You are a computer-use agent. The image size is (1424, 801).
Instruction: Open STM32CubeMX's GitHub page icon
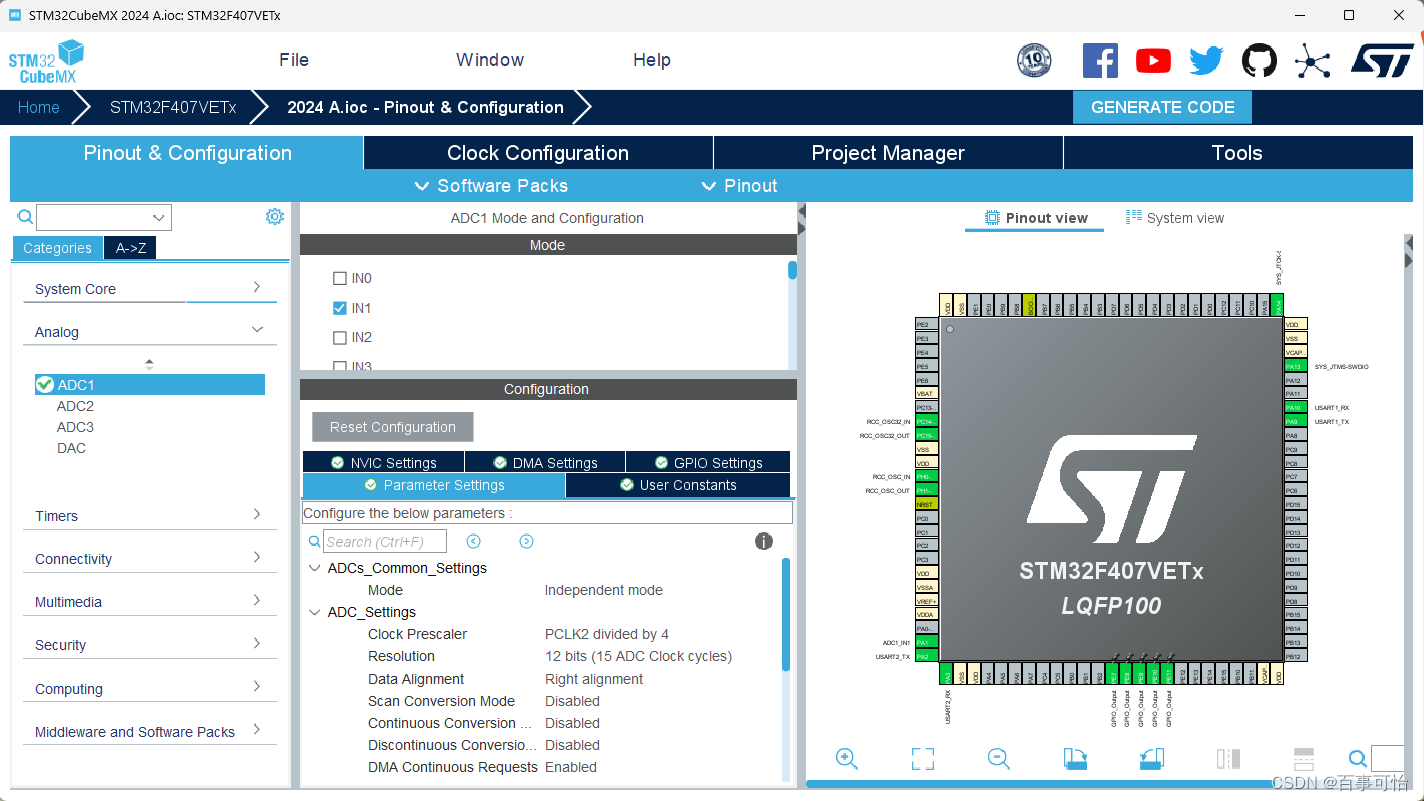(1259, 60)
